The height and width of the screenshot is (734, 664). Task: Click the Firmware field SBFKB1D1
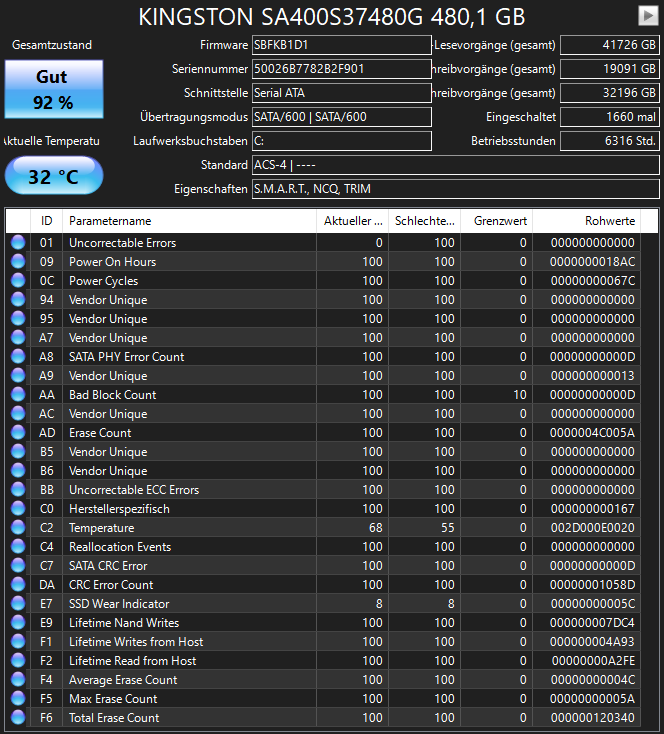pos(341,45)
